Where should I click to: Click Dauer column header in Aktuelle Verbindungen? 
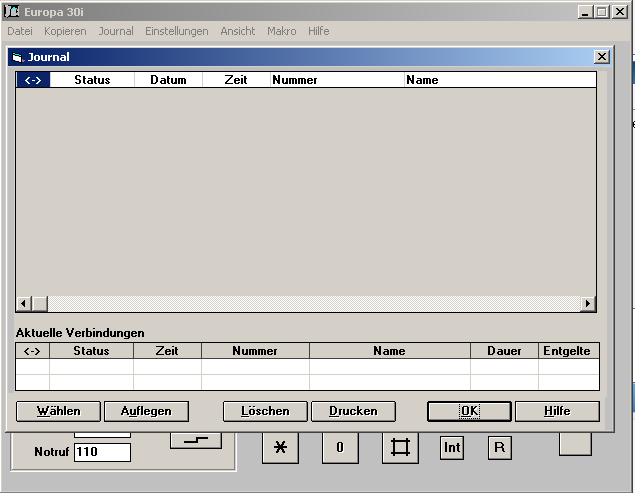pos(504,351)
